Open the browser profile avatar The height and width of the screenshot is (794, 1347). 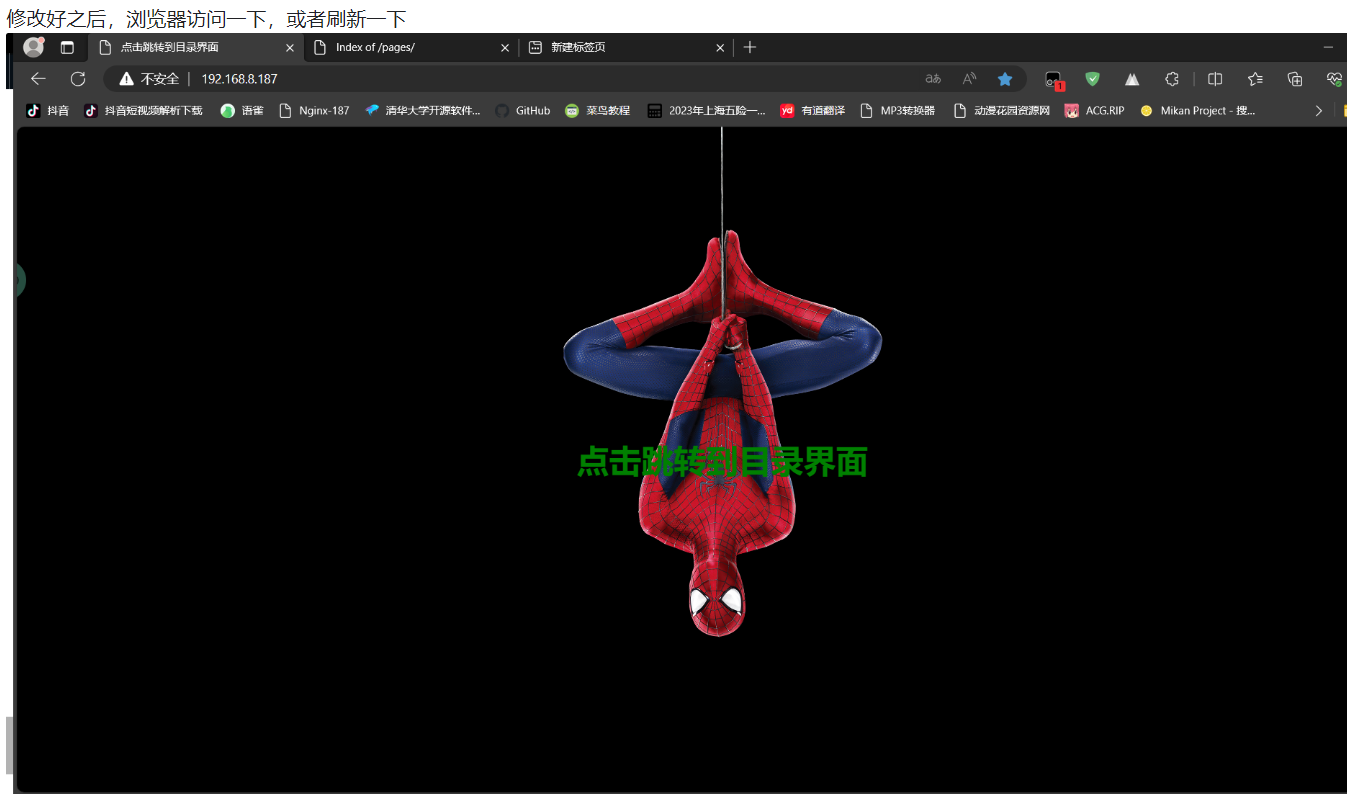coord(34,47)
